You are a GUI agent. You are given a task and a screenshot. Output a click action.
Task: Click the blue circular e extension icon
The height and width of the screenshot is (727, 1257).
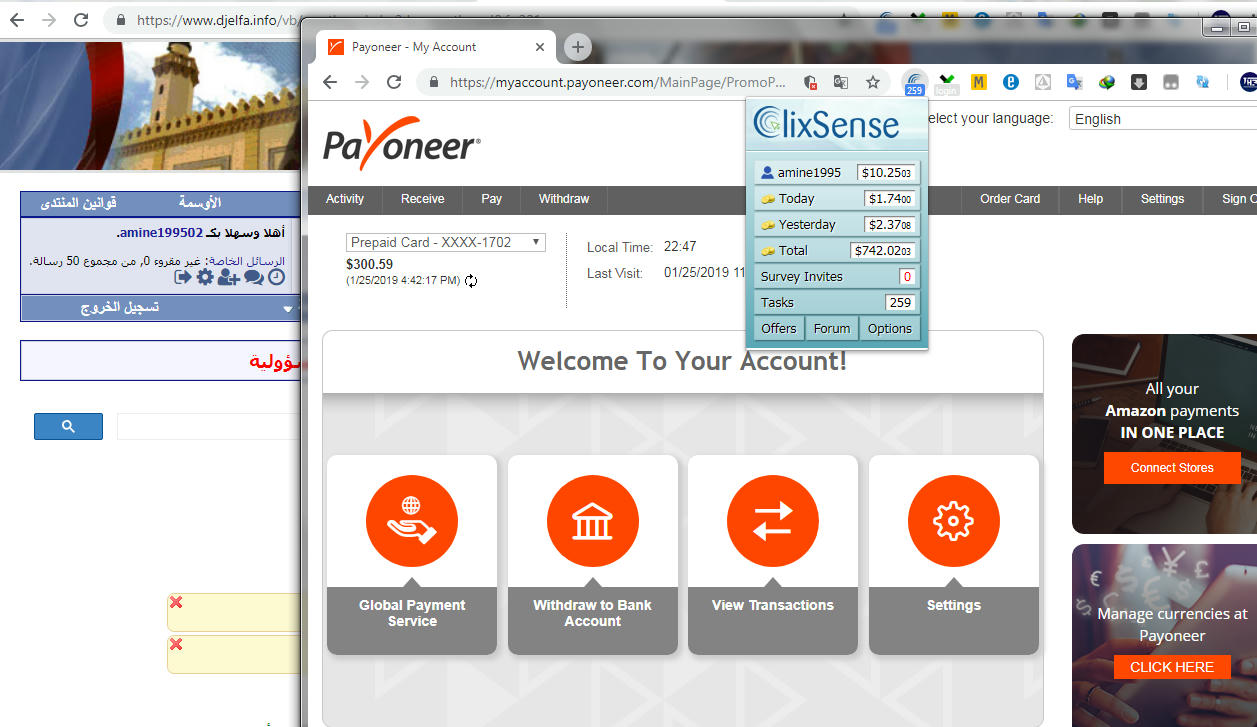point(1010,83)
